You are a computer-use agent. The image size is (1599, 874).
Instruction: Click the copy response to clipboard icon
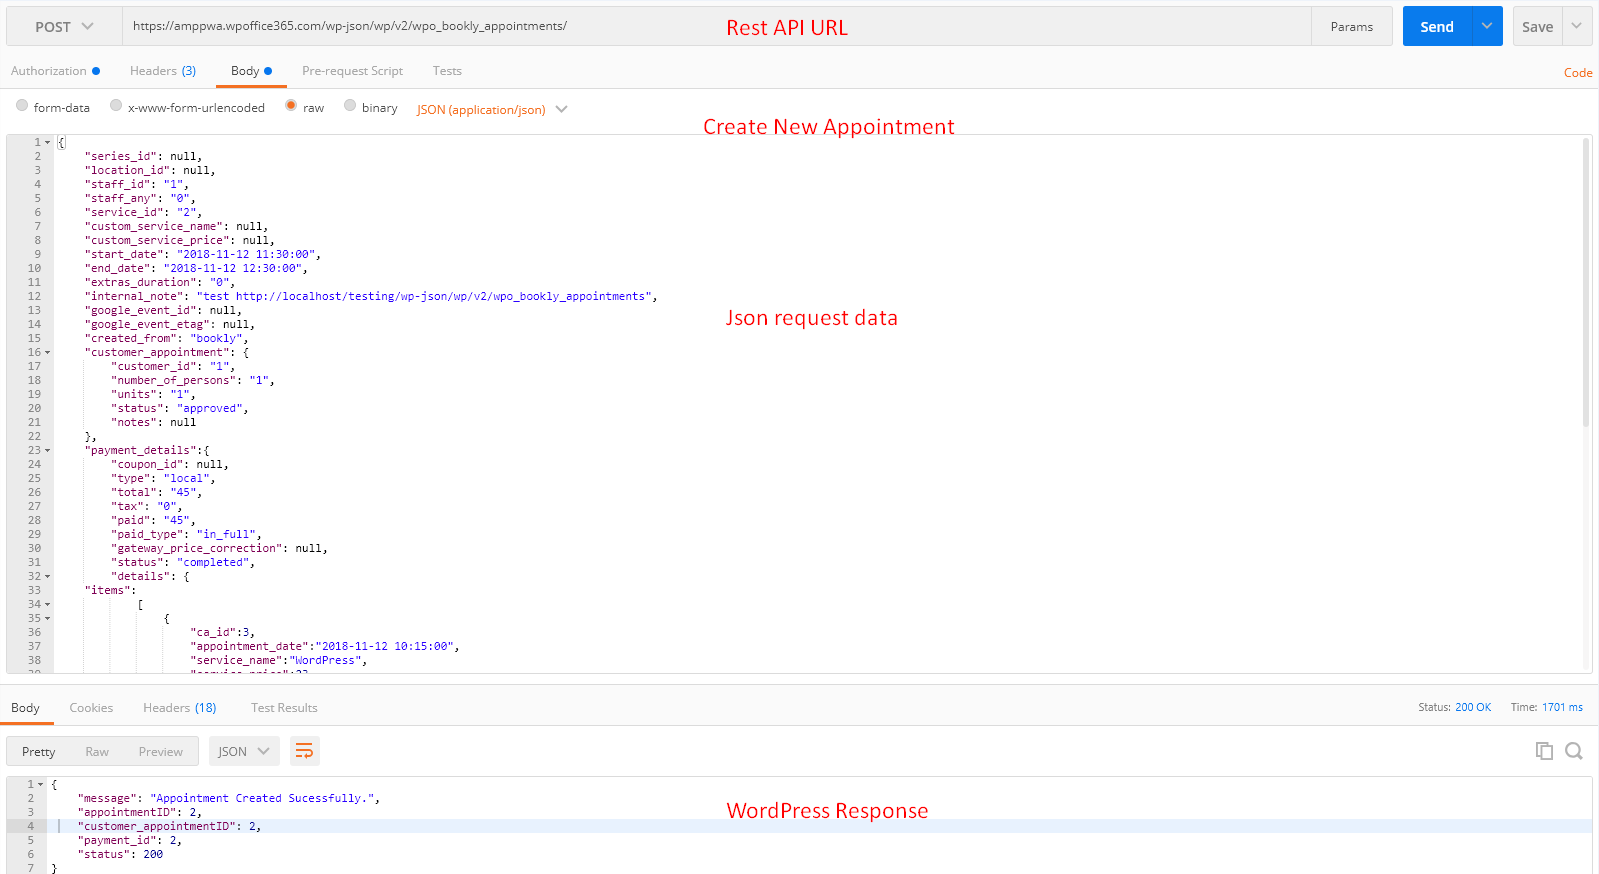tap(1544, 751)
